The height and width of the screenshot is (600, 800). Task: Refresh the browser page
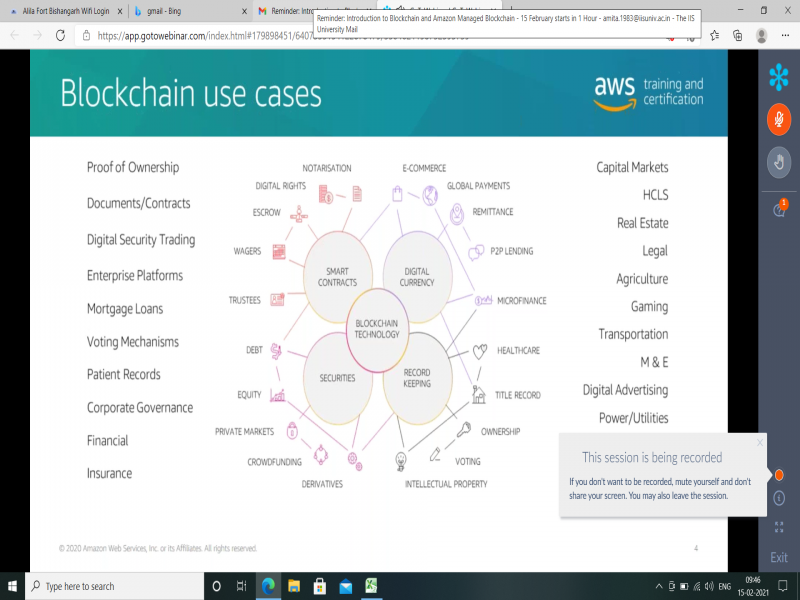coord(60,35)
